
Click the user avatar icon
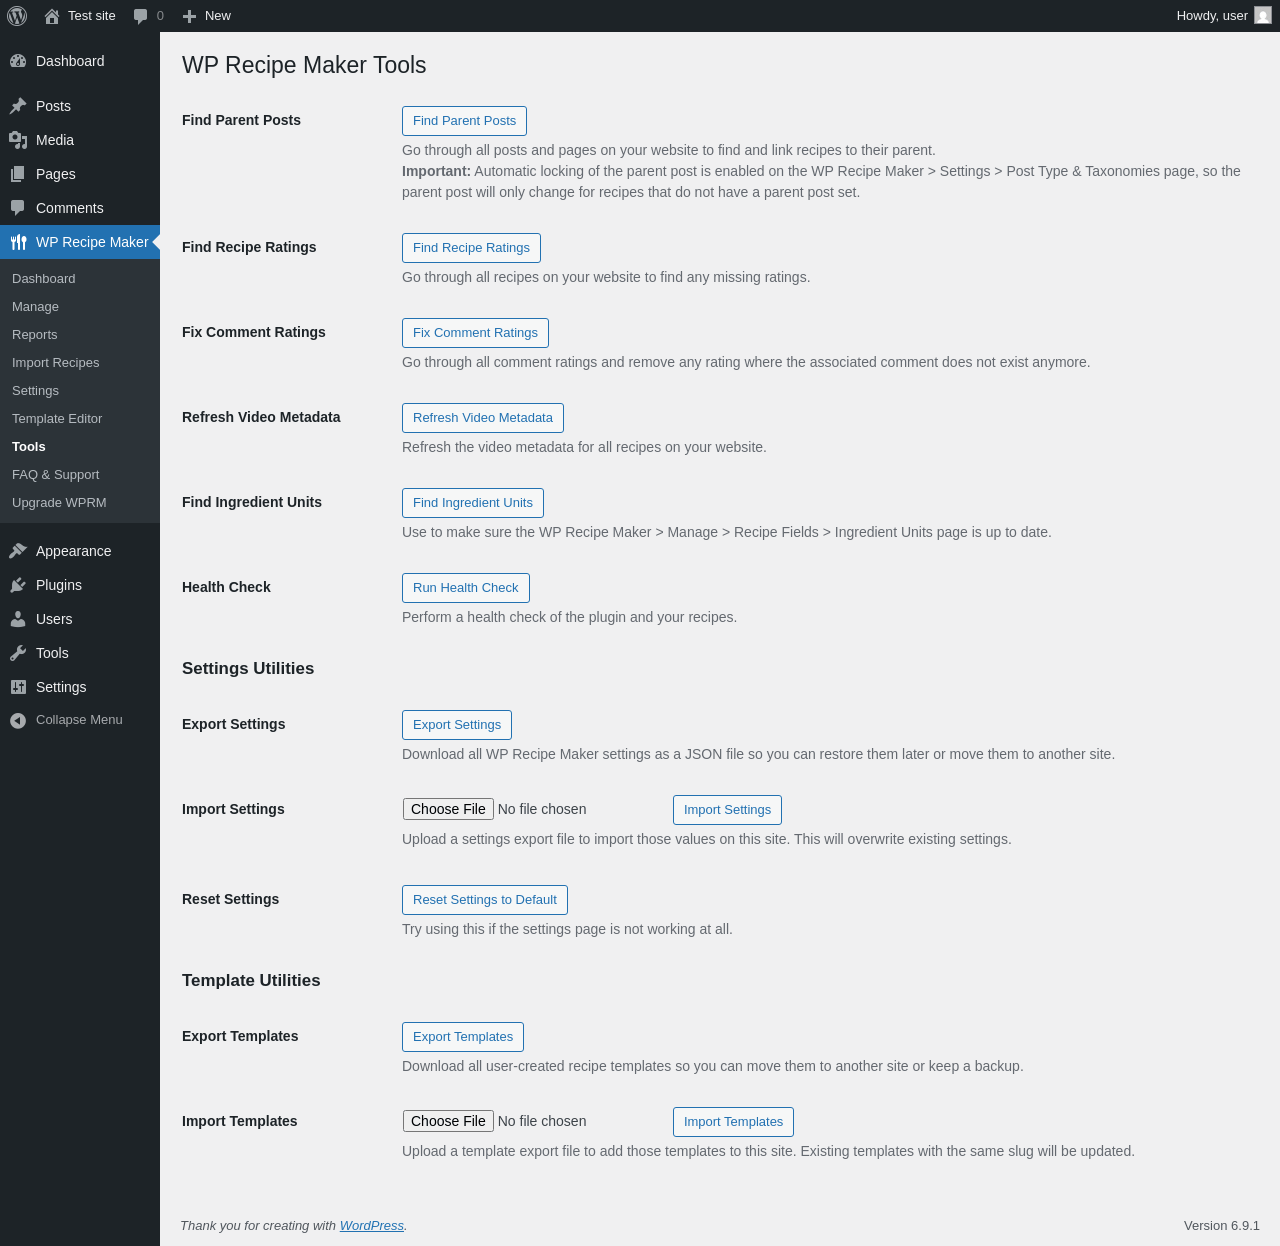click(1263, 16)
